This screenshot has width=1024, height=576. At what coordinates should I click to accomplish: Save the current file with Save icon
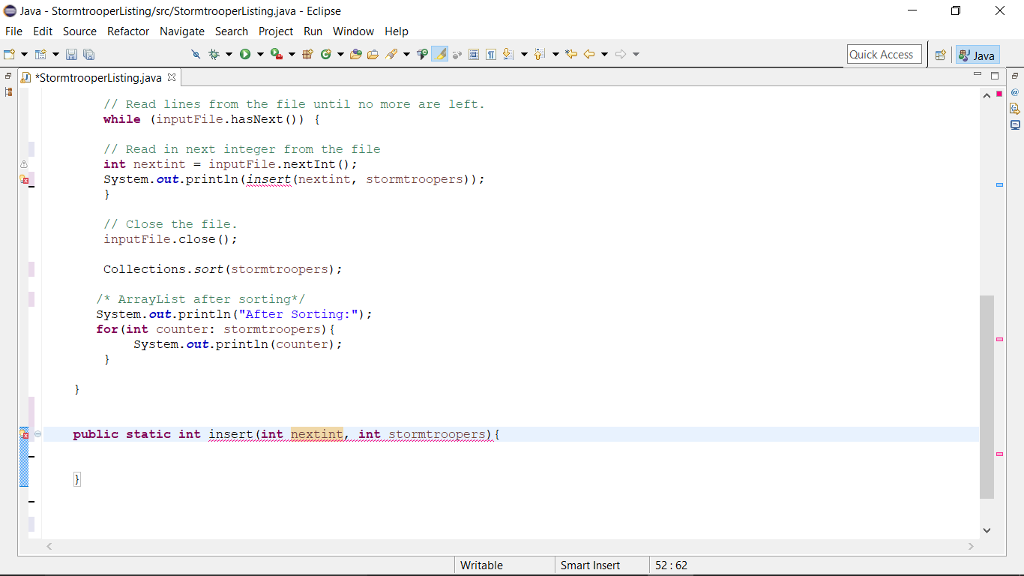point(72,54)
